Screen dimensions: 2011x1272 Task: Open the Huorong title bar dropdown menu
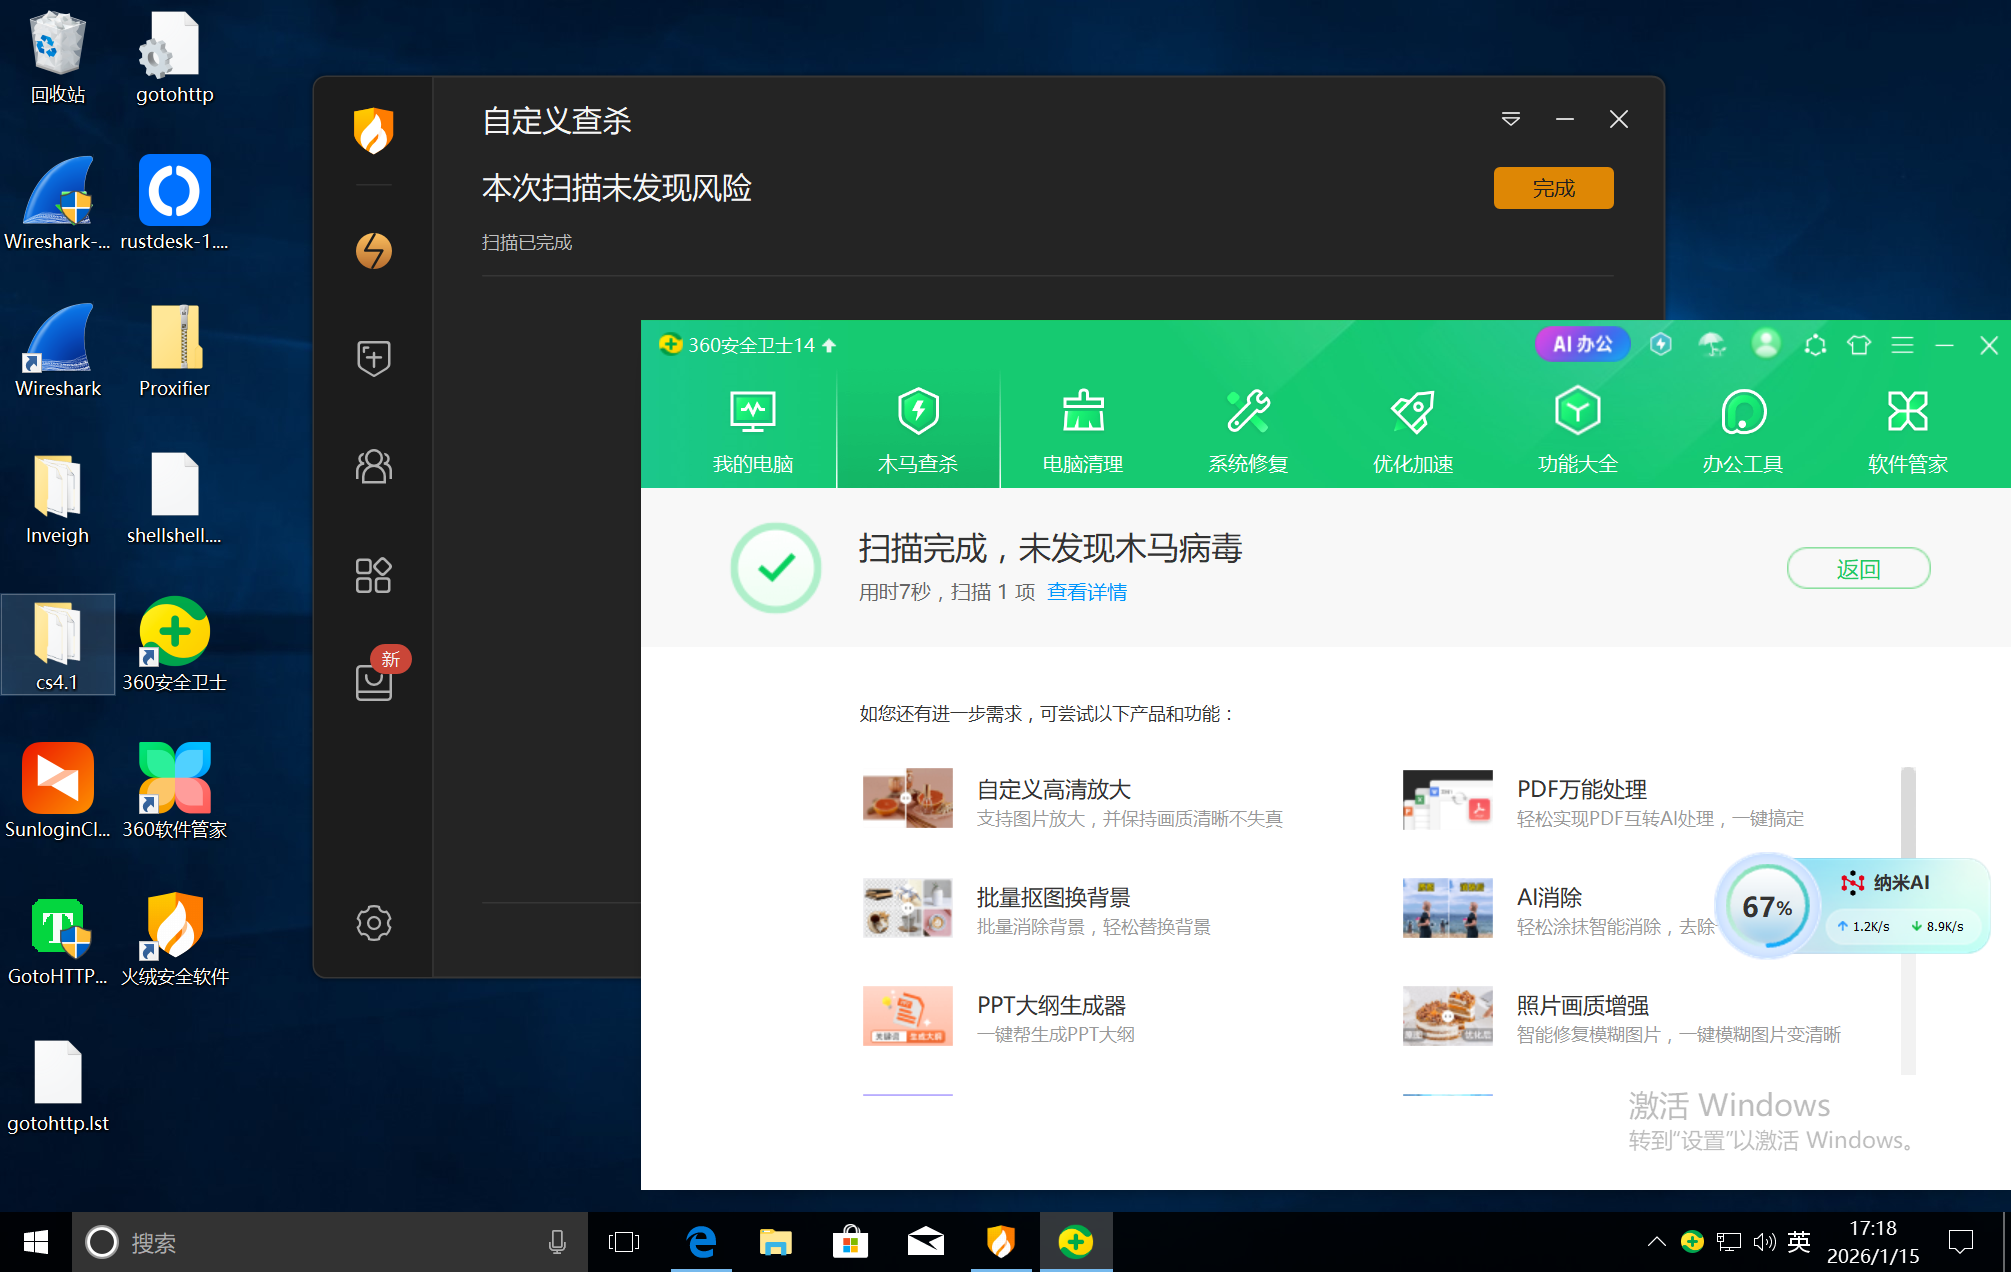point(1511,119)
